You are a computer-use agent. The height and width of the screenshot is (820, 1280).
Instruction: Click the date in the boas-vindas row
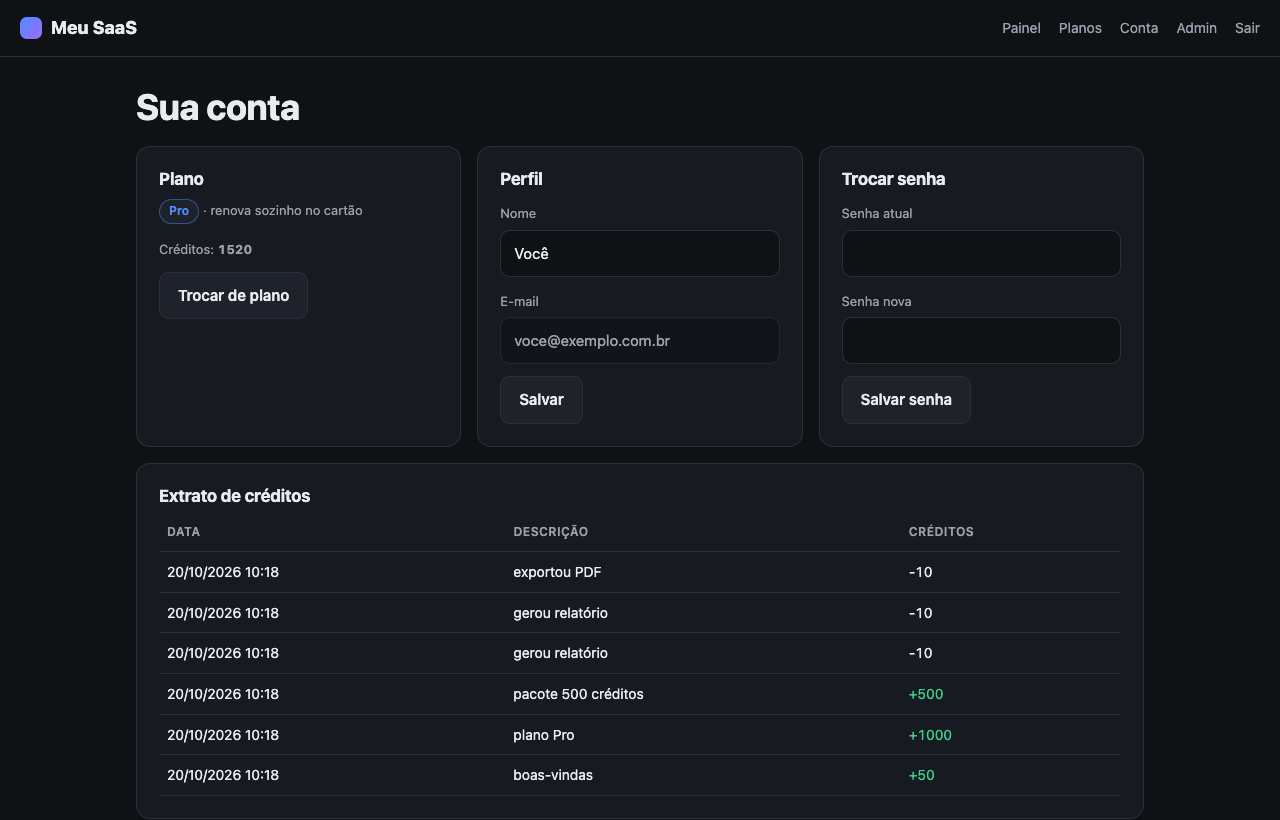pos(223,775)
